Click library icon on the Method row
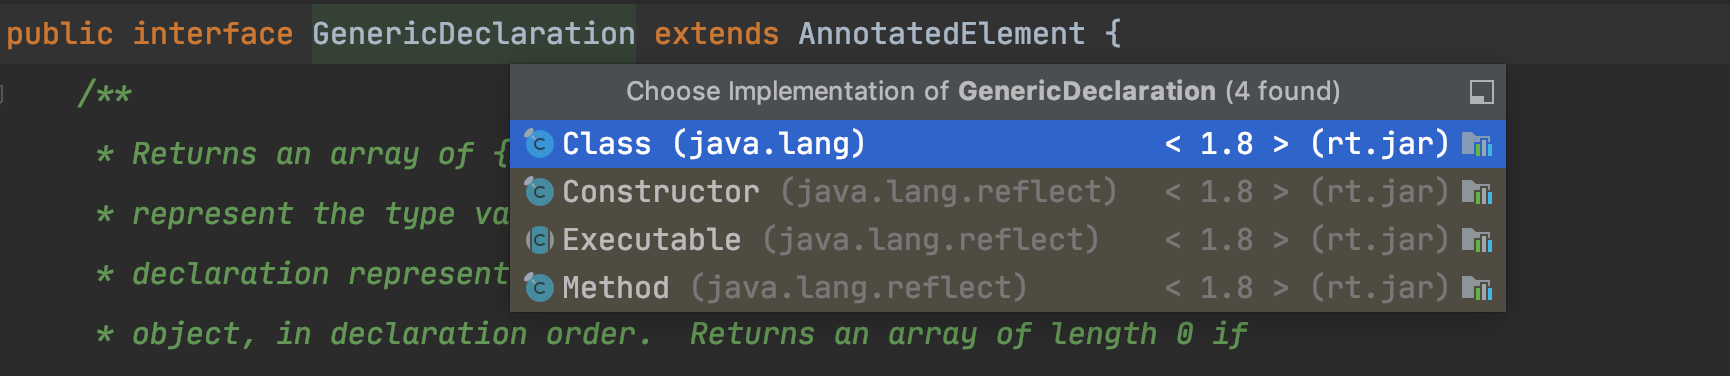This screenshot has height=376, width=1730. point(1477,288)
